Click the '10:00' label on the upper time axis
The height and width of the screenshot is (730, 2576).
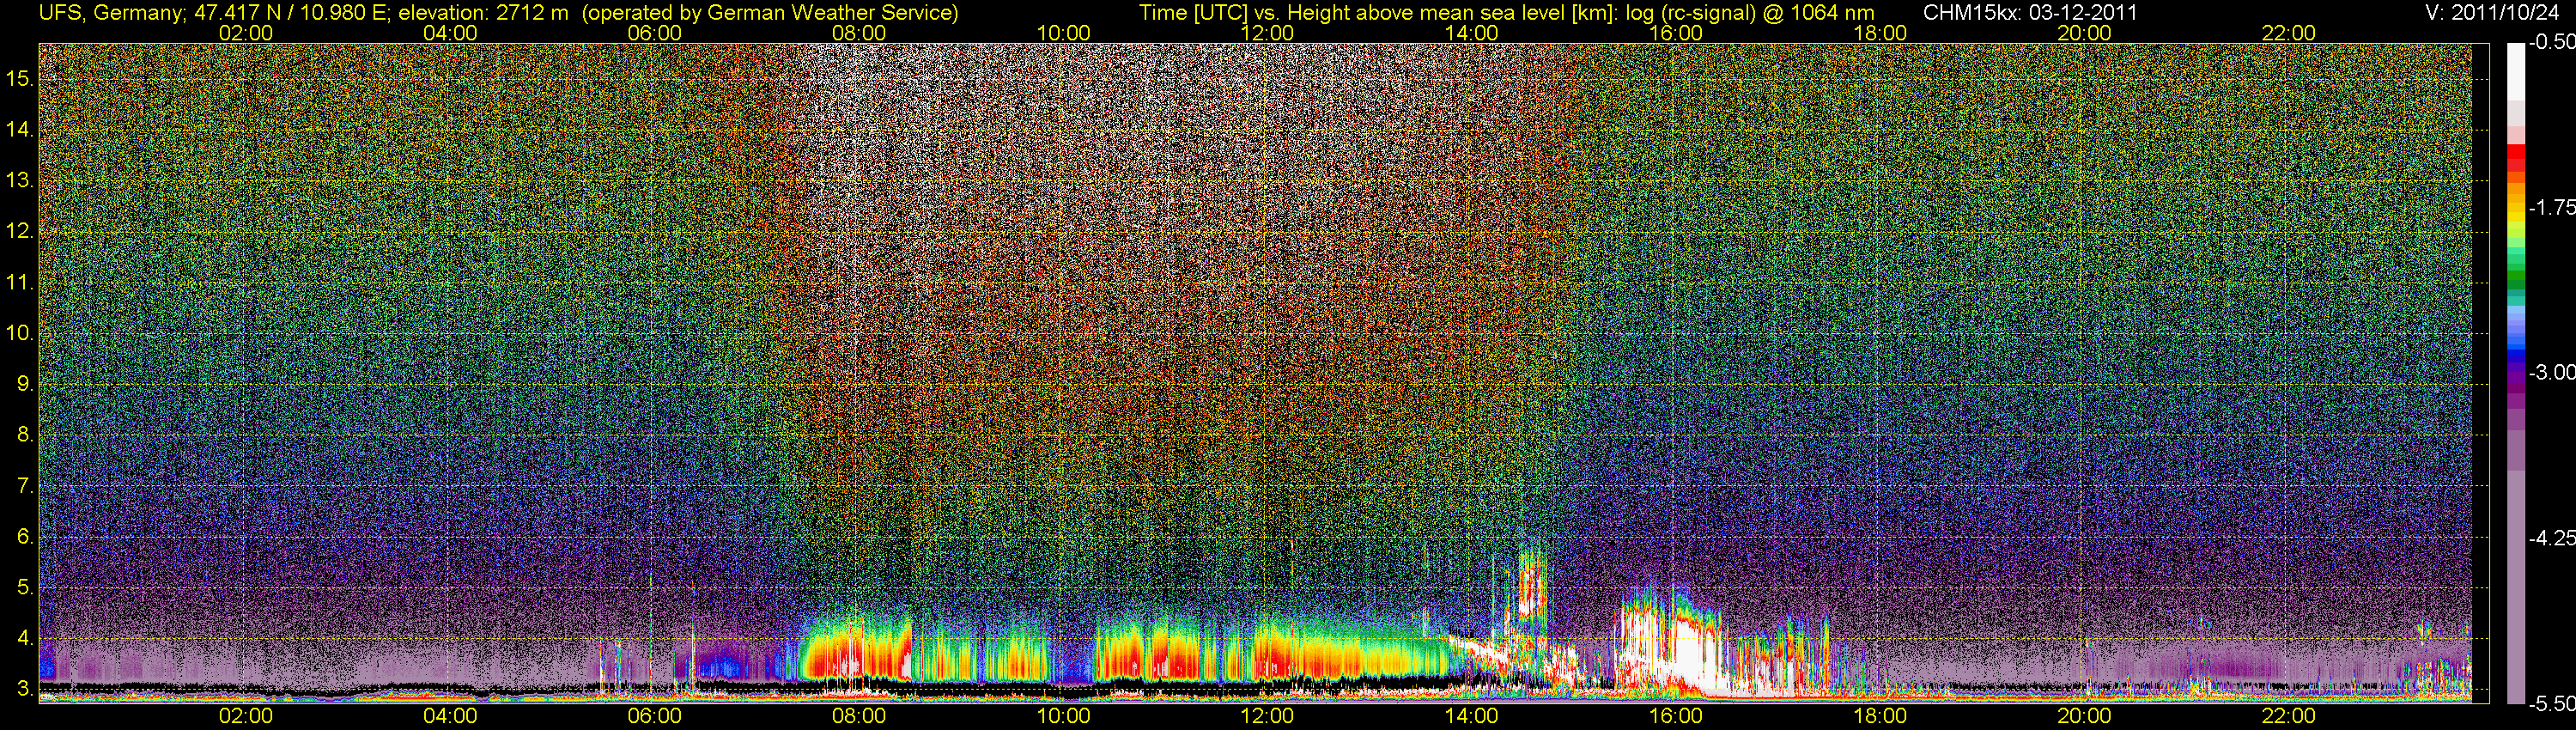[x=1063, y=33]
